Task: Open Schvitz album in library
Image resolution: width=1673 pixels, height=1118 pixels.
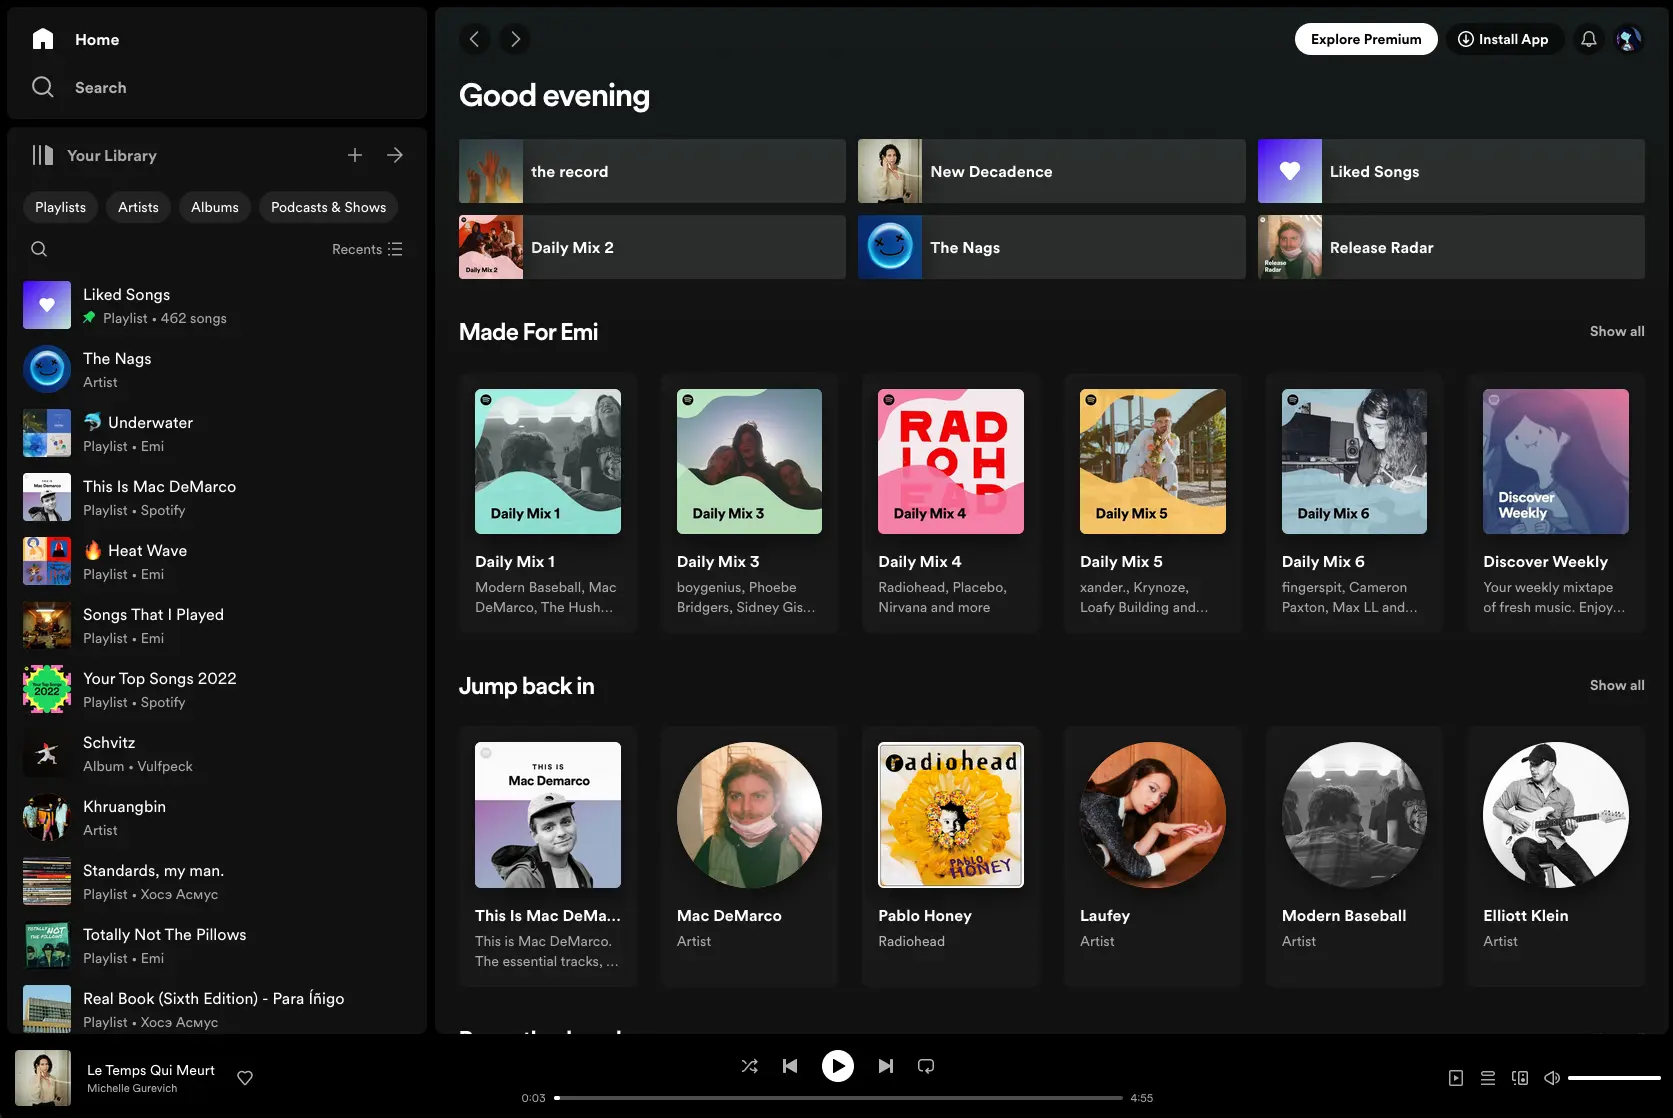Action: 217,753
